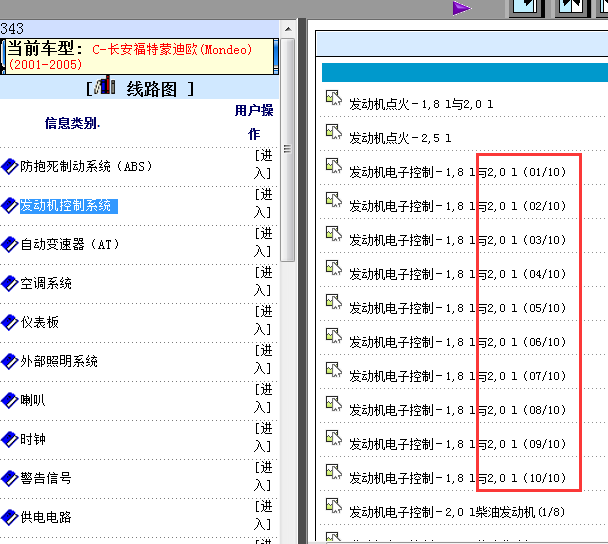Open 发动机点火－2,5 l diagram
This screenshot has height=544, width=608.
tap(400, 138)
